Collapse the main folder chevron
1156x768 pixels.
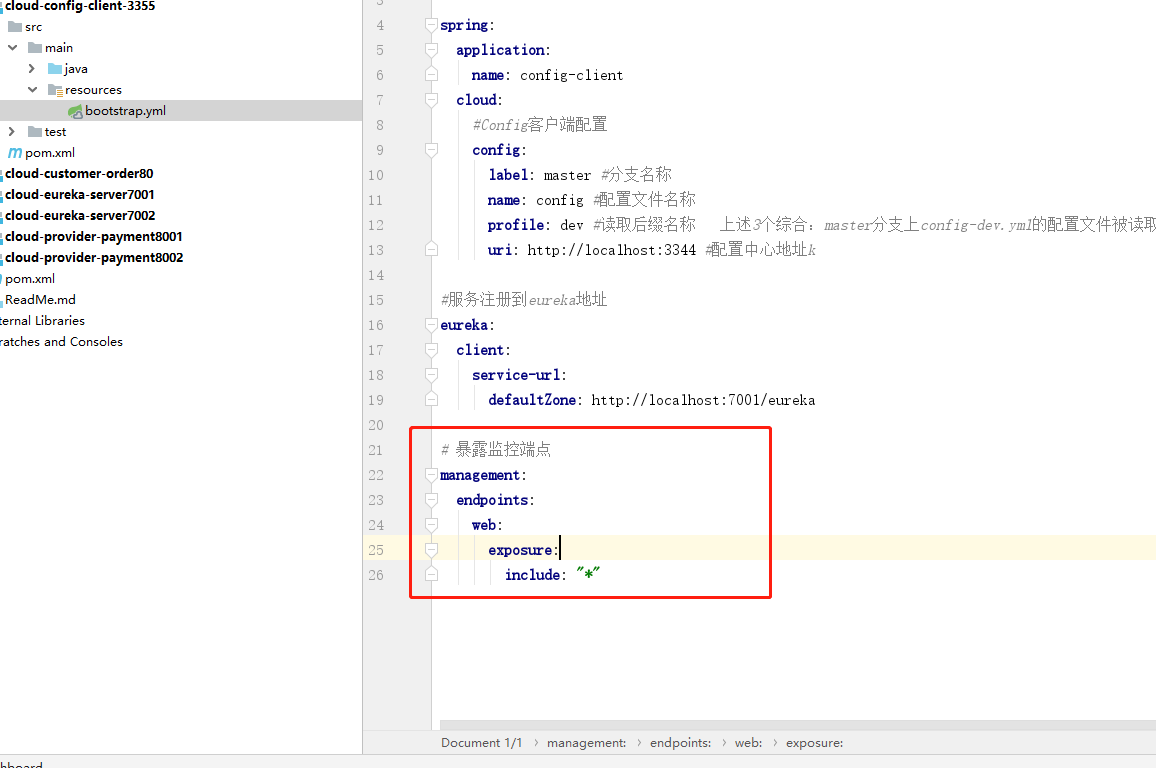13,48
